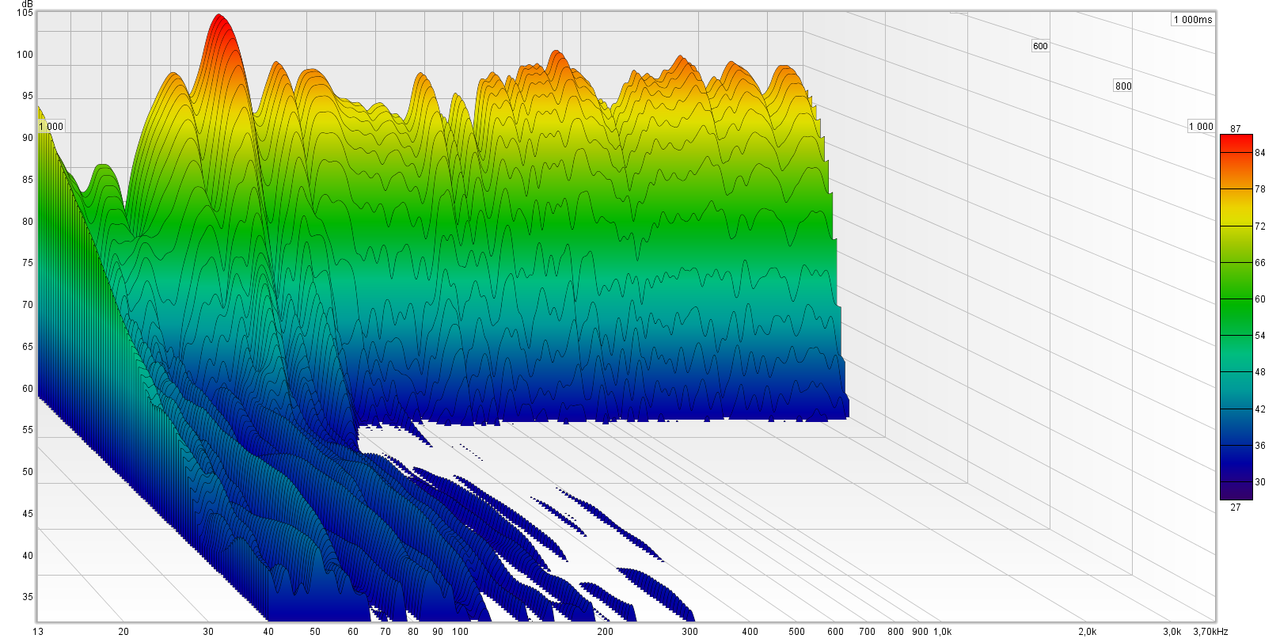
Task: Click the '3,70kHz' end frequency label
Action: tap(1211, 631)
